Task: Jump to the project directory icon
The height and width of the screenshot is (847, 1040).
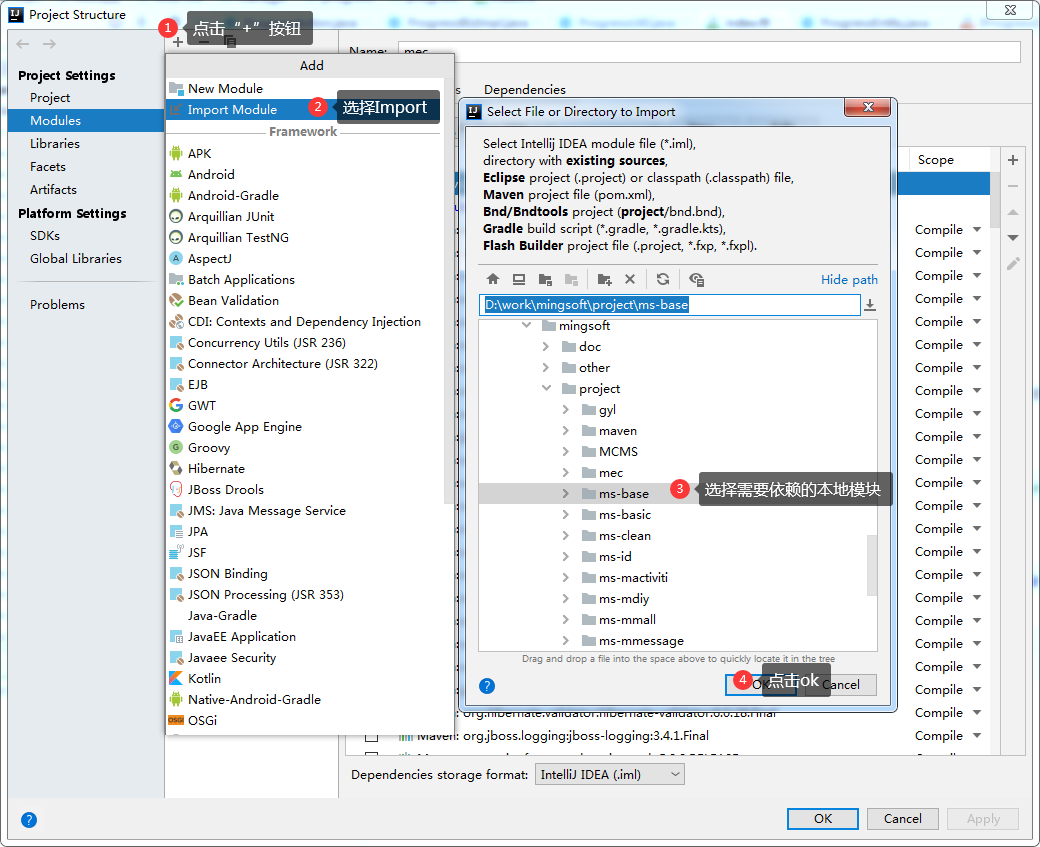Action: coord(545,279)
